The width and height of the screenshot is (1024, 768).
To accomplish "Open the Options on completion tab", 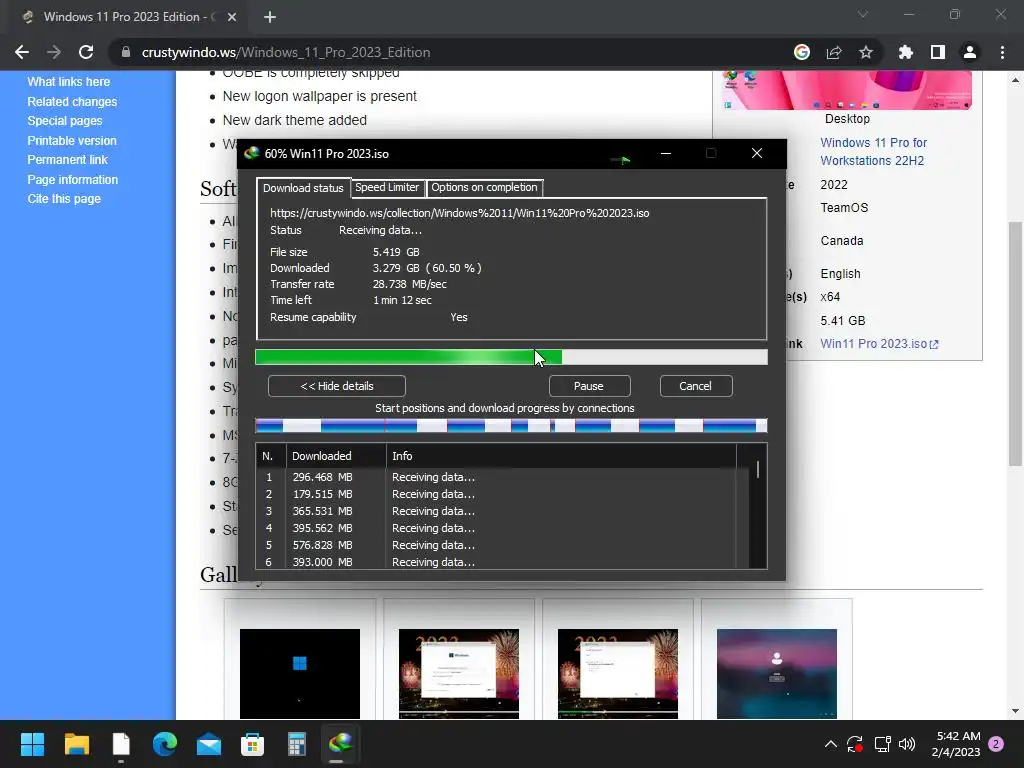I will 484,187.
